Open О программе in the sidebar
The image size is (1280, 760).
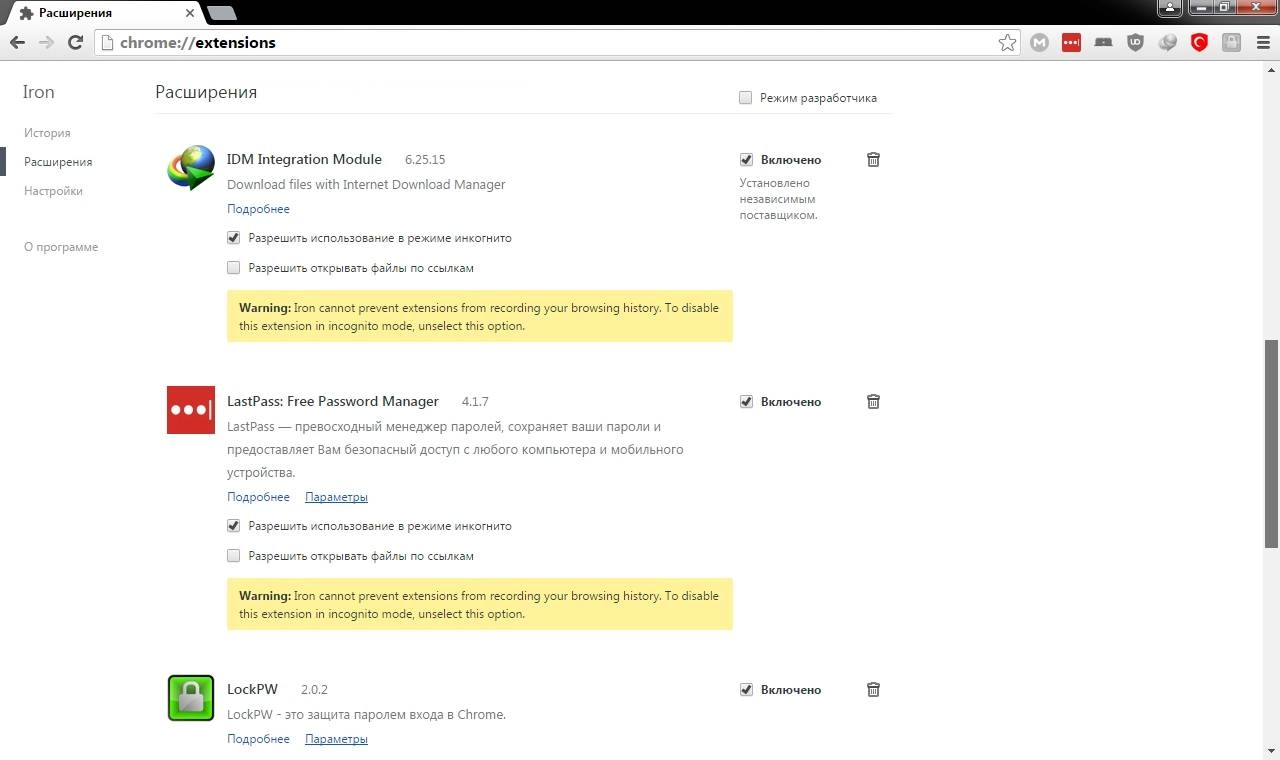click(61, 247)
